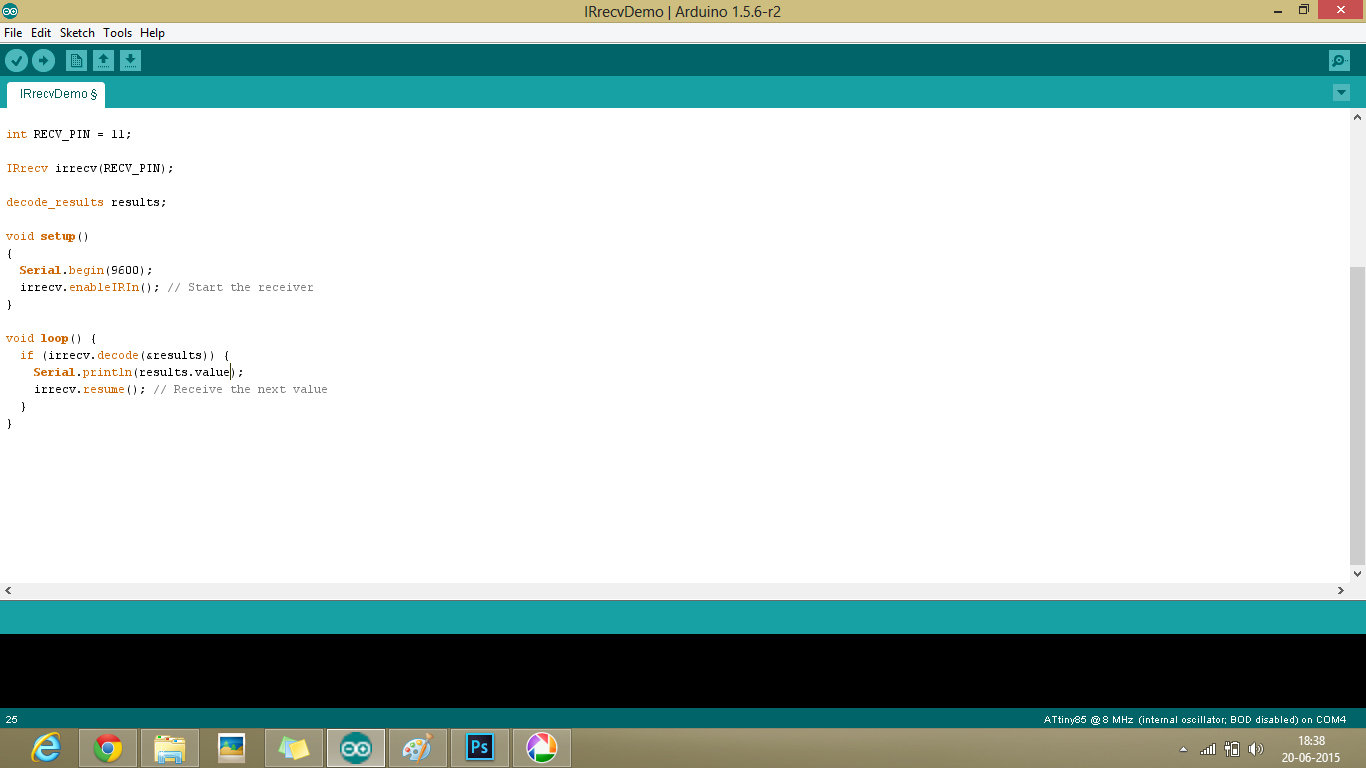Viewport: 1366px width, 768px height.
Task: Save sketch using the down-arrow icon
Action: pos(130,61)
